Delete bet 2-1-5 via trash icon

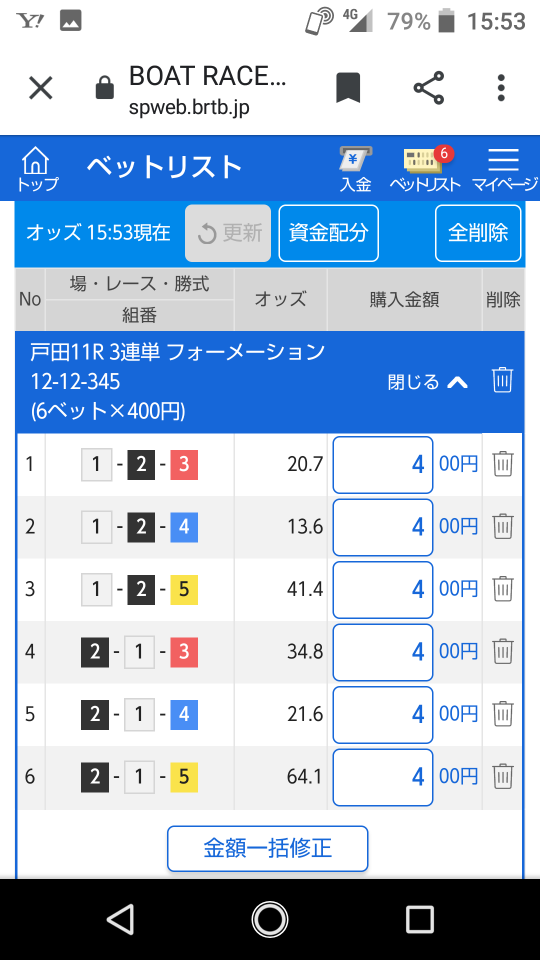503,776
